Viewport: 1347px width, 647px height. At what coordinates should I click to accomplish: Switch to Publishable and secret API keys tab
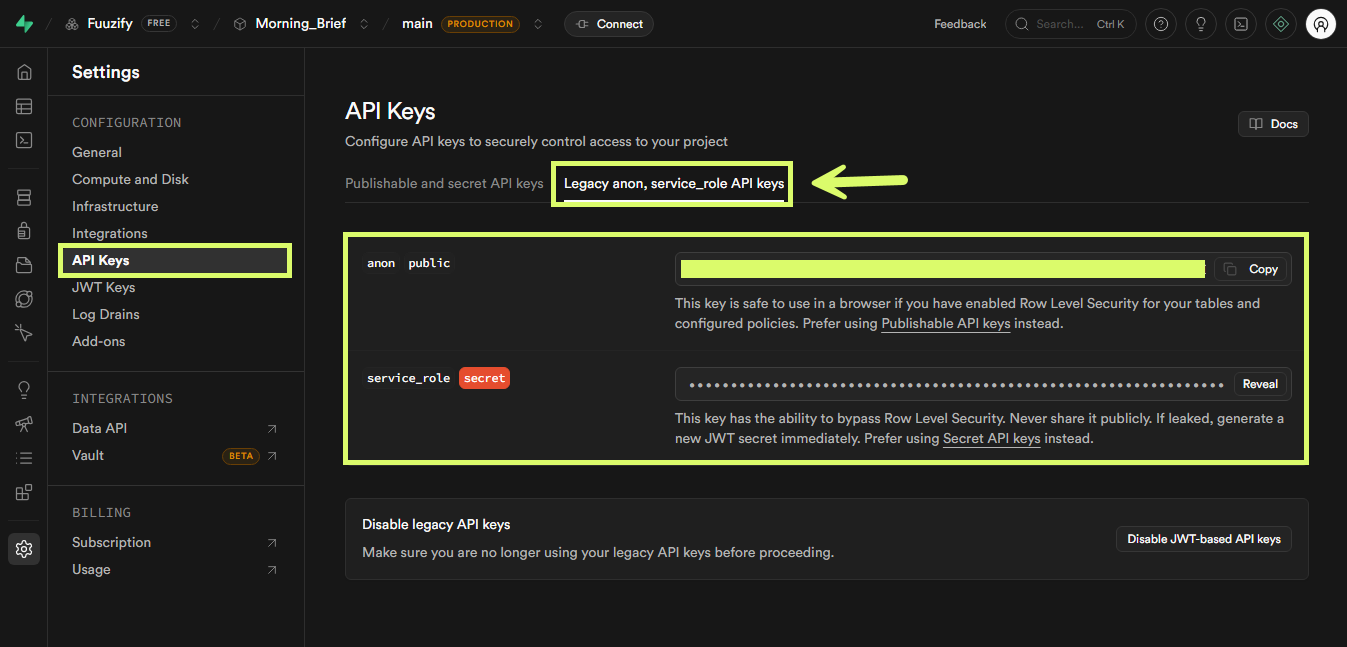[444, 184]
